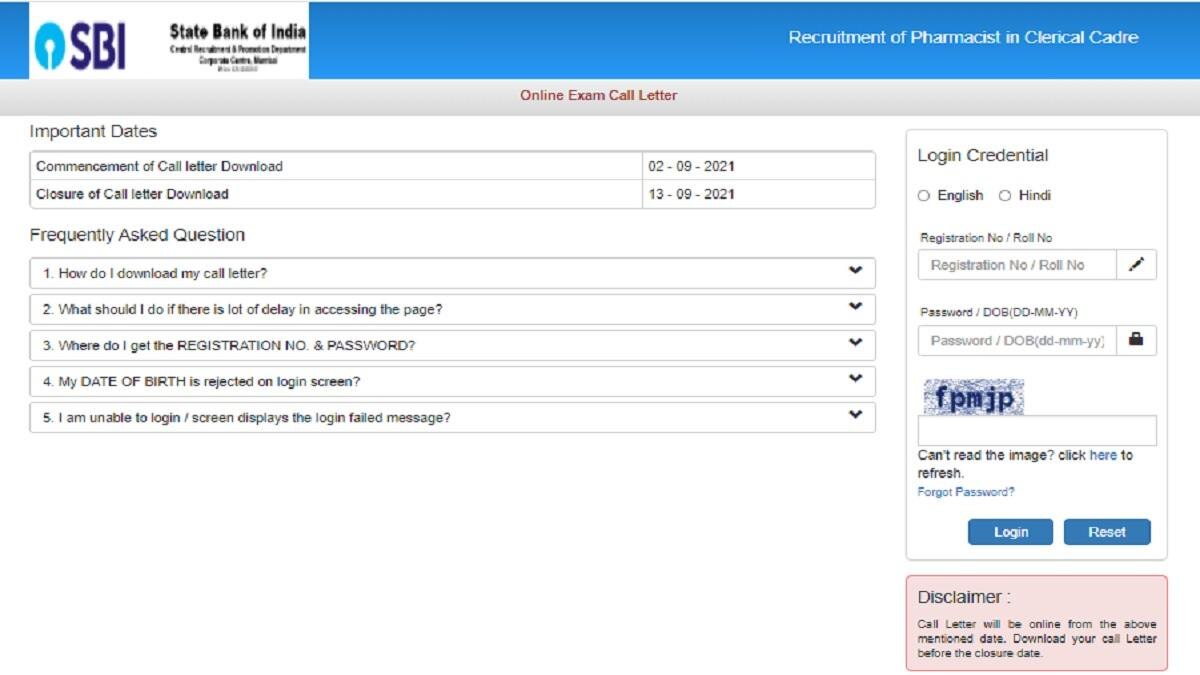1200x675 pixels.
Task: Click the Reset button
Action: pyautogui.click(x=1107, y=531)
